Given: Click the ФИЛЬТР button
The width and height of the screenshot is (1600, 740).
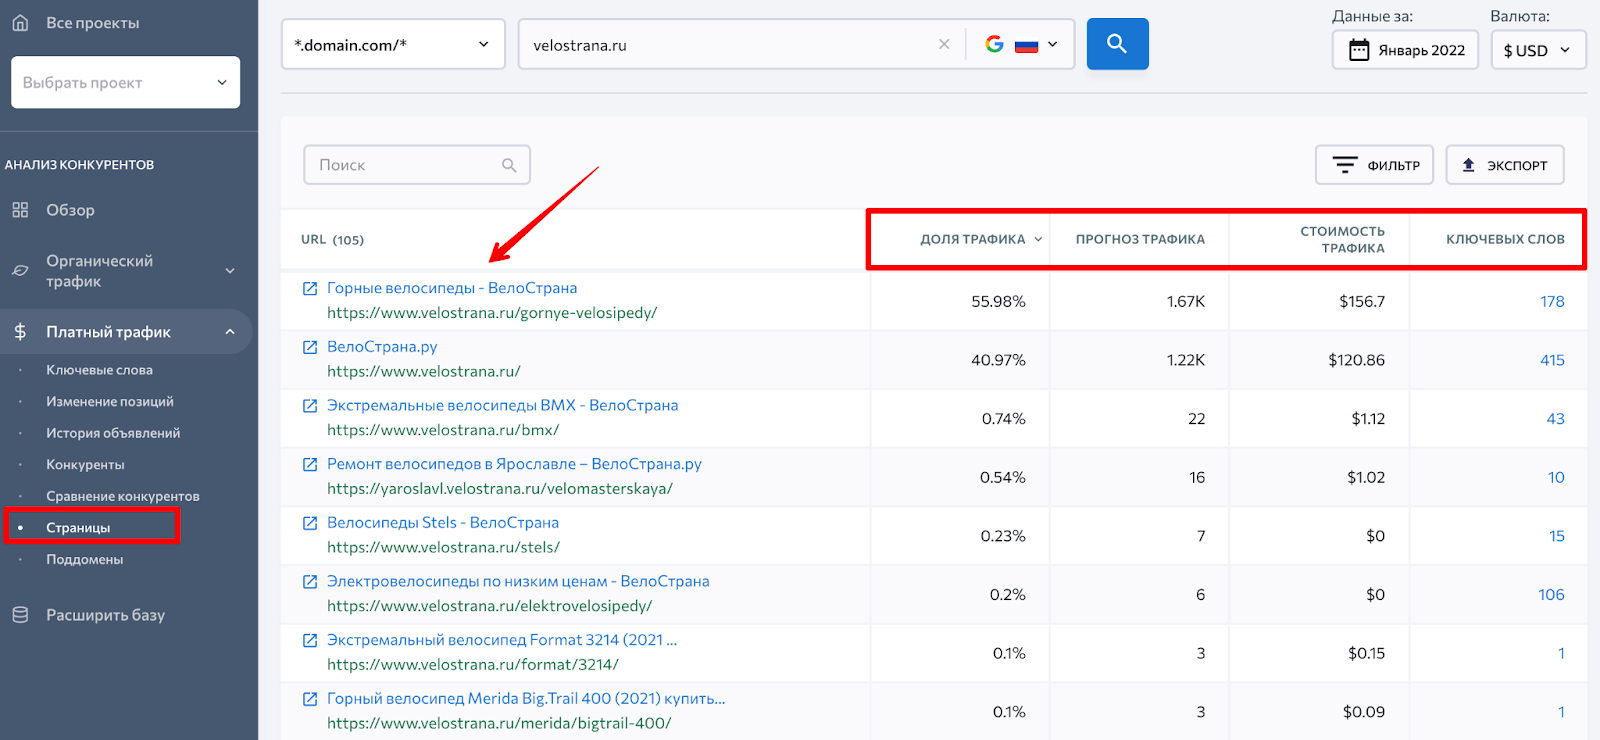Looking at the screenshot, I should click(1374, 165).
